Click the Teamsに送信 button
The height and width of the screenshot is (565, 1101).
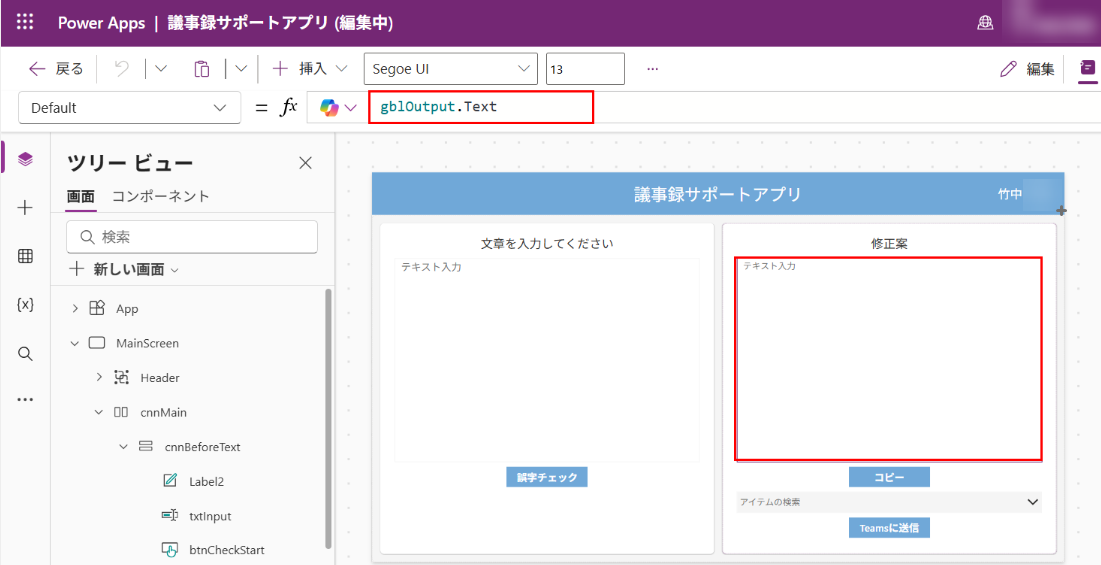(x=889, y=527)
